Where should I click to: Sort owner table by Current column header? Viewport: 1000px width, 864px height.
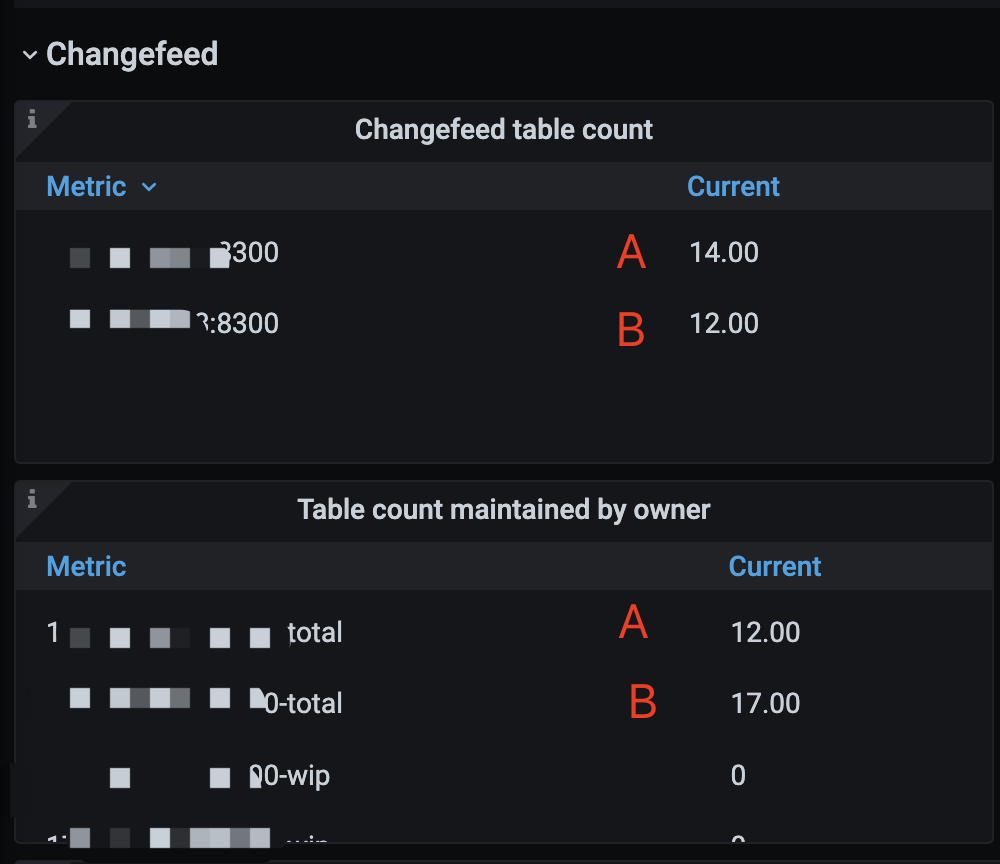(775, 566)
